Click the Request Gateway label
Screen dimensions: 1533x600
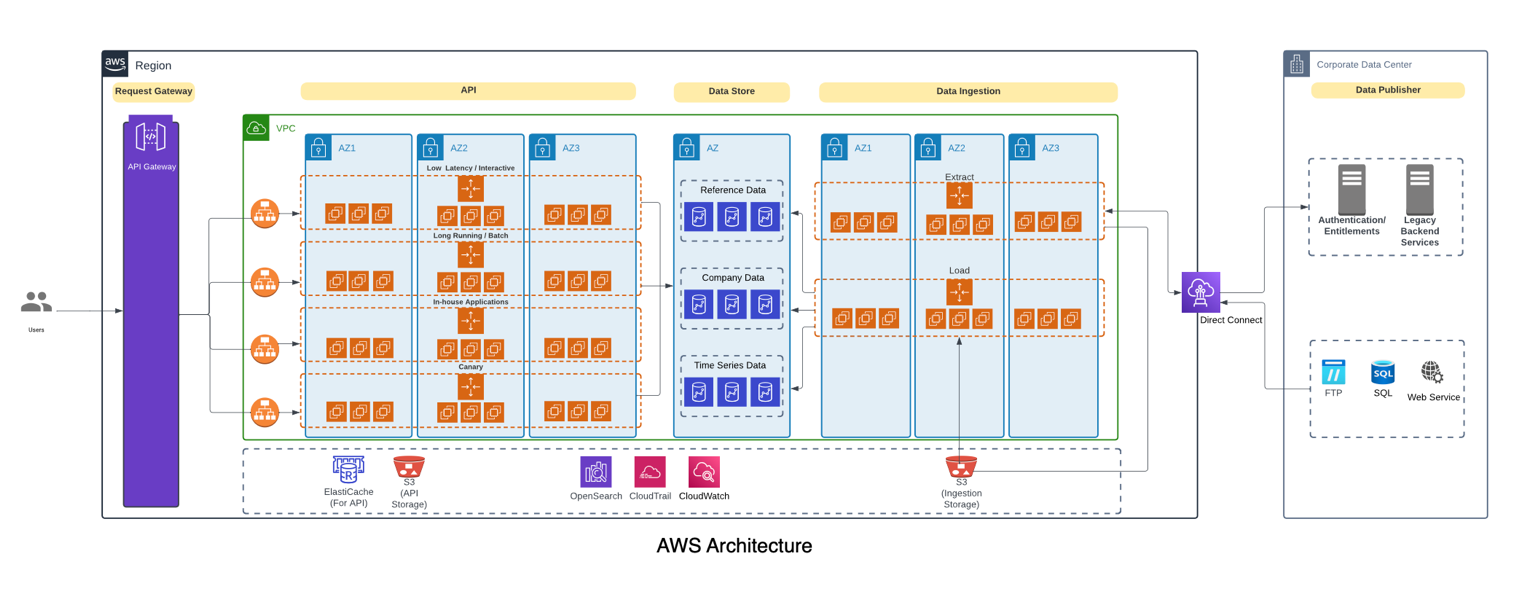[x=153, y=91]
